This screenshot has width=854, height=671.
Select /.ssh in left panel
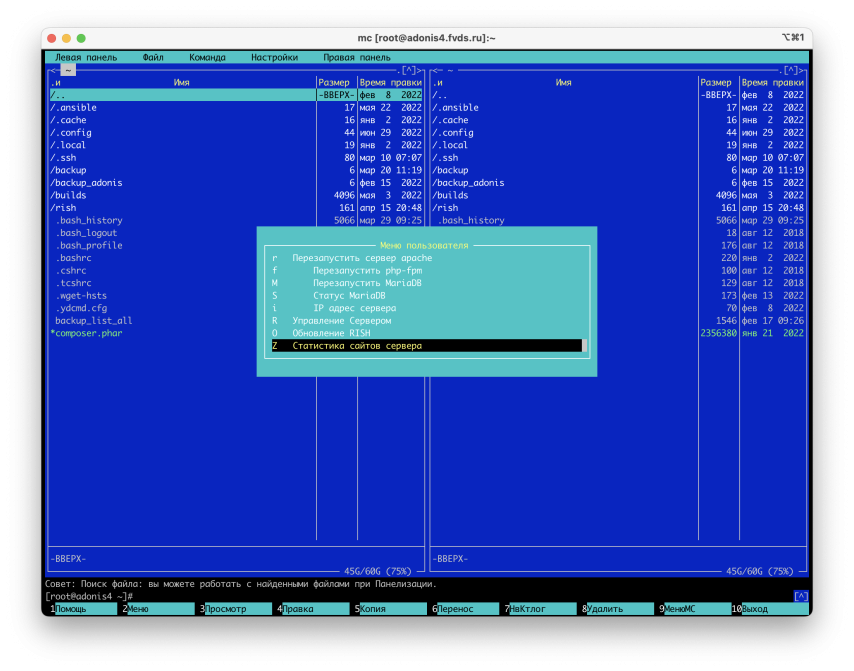tap(236, 158)
